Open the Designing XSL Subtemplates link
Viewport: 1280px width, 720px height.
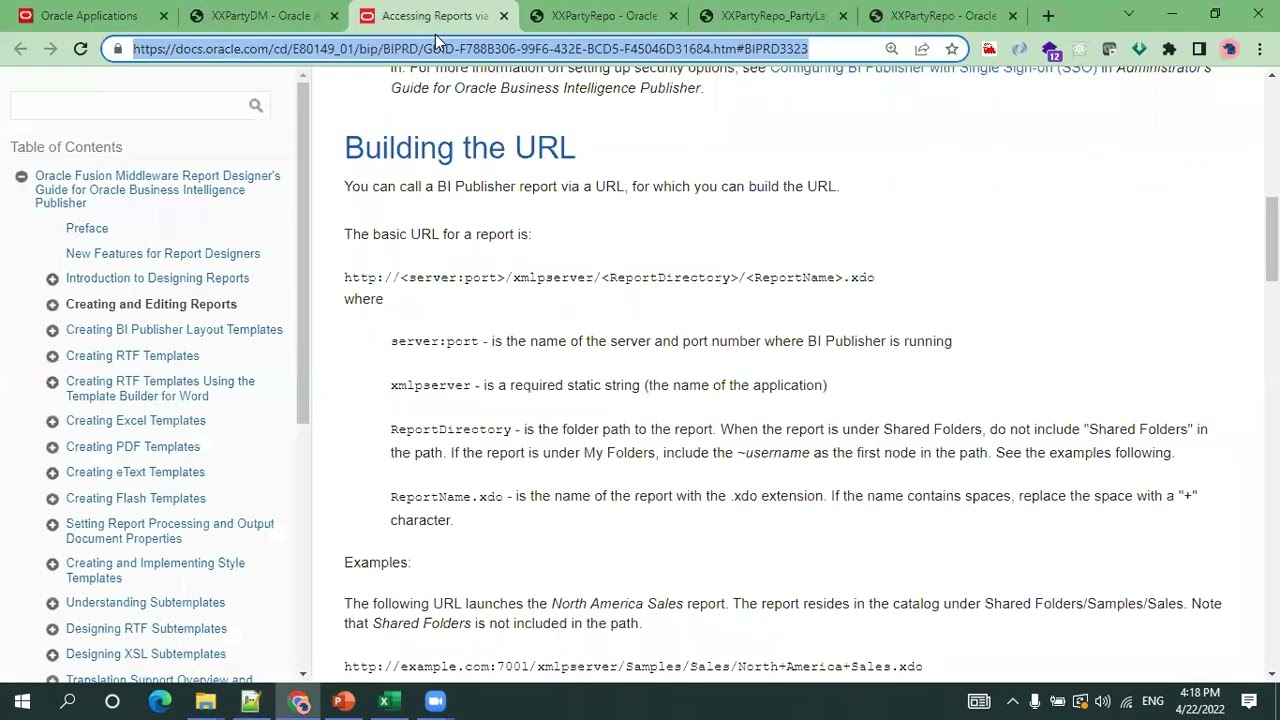click(146, 654)
